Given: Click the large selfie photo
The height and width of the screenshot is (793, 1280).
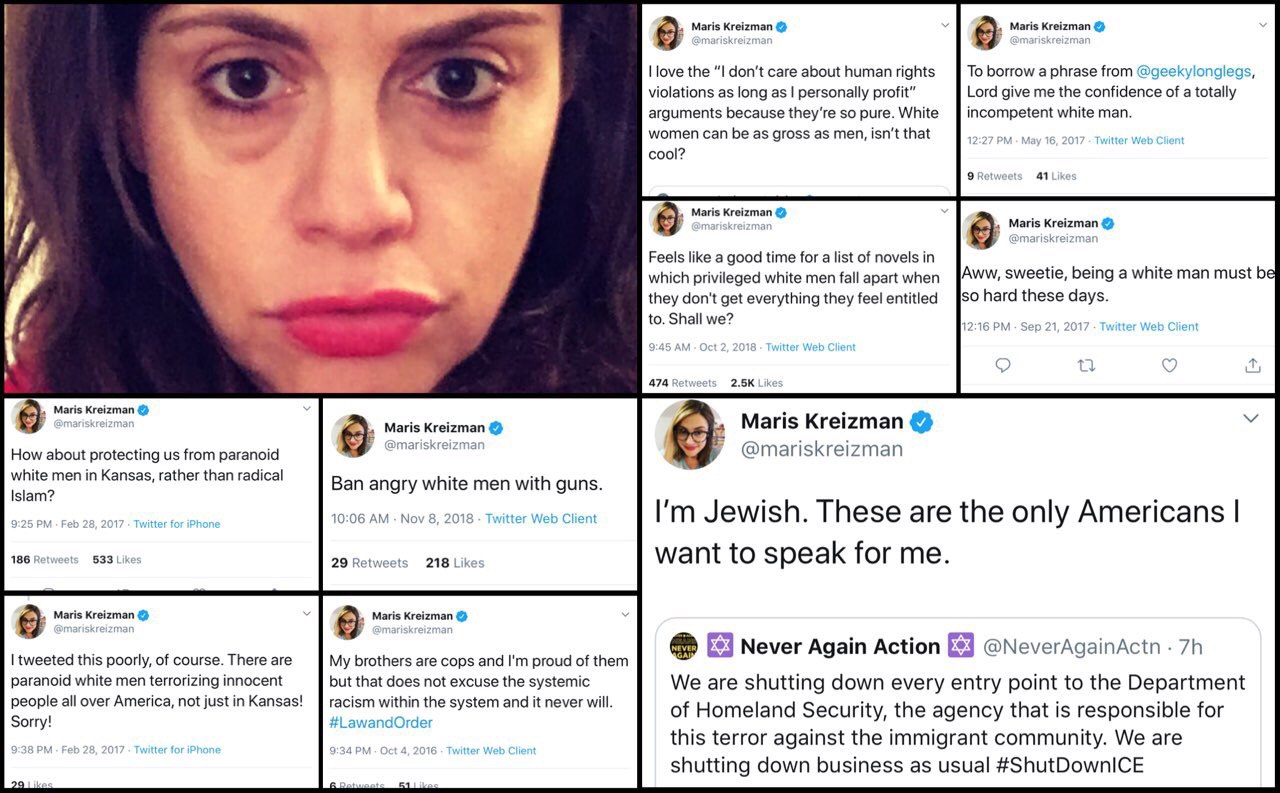Looking at the screenshot, I should coord(320,198).
